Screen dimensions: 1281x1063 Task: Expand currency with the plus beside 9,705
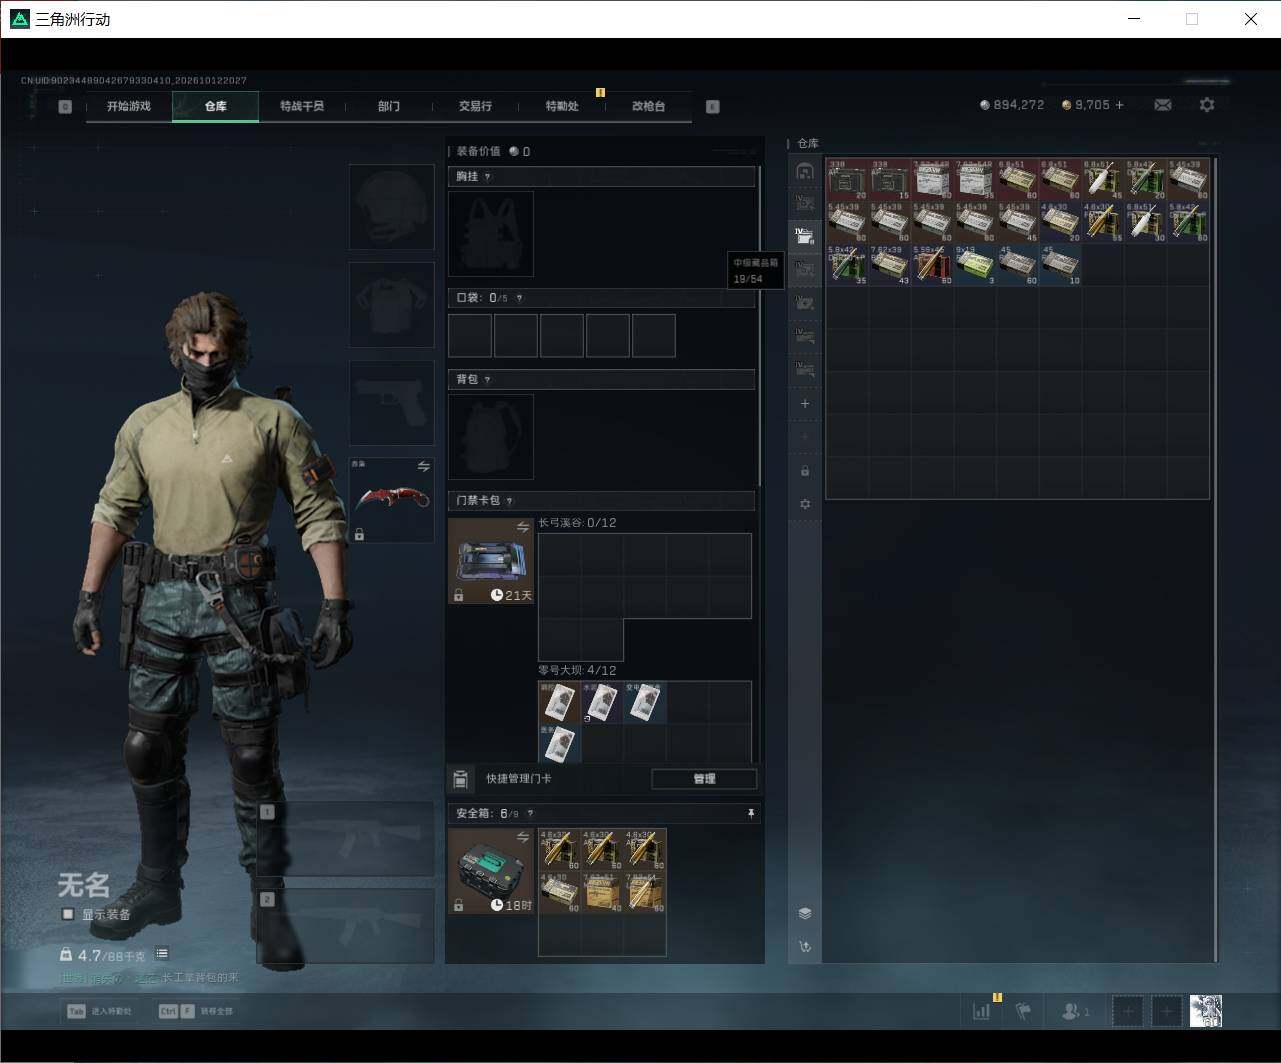[1119, 105]
